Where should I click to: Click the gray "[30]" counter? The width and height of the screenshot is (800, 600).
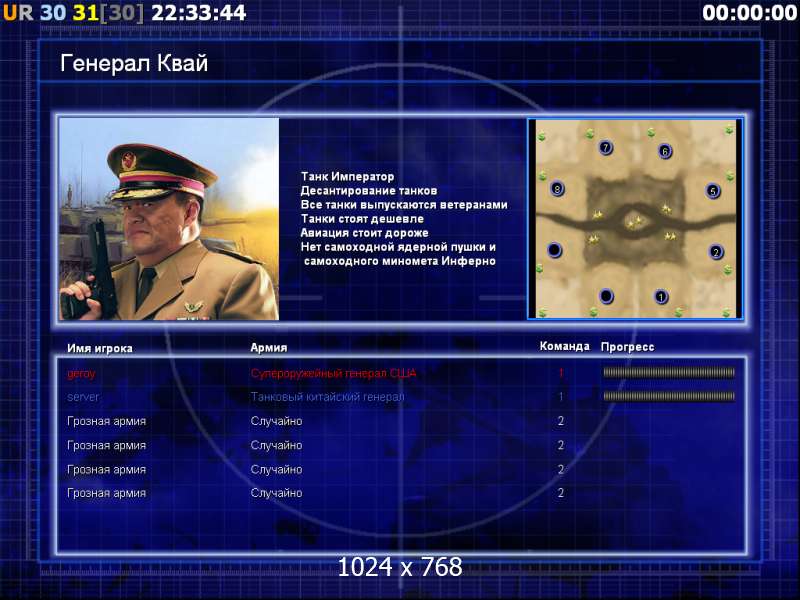pos(122,13)
